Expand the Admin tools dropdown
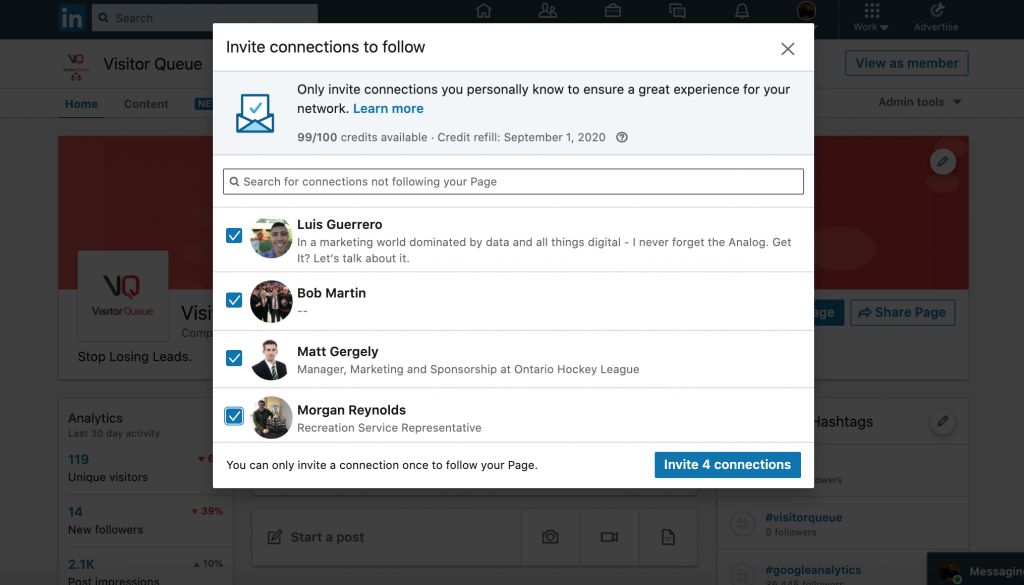 (920, 102)
